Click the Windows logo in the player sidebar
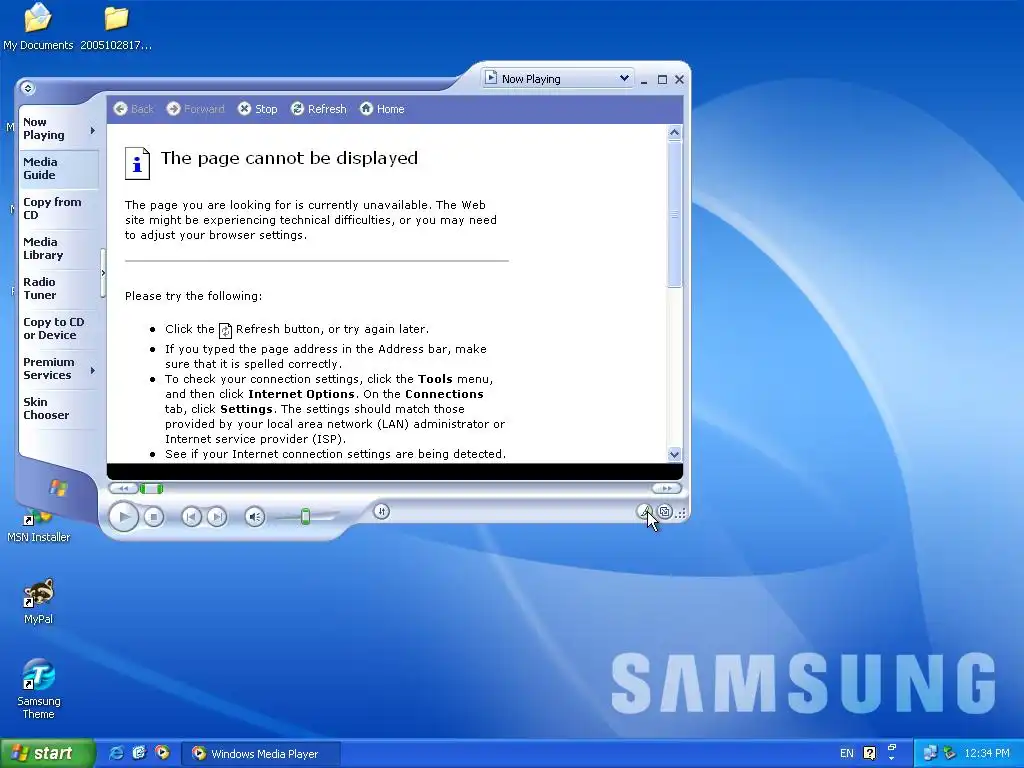Viewport: 1024px width, 768px height. 58,488
